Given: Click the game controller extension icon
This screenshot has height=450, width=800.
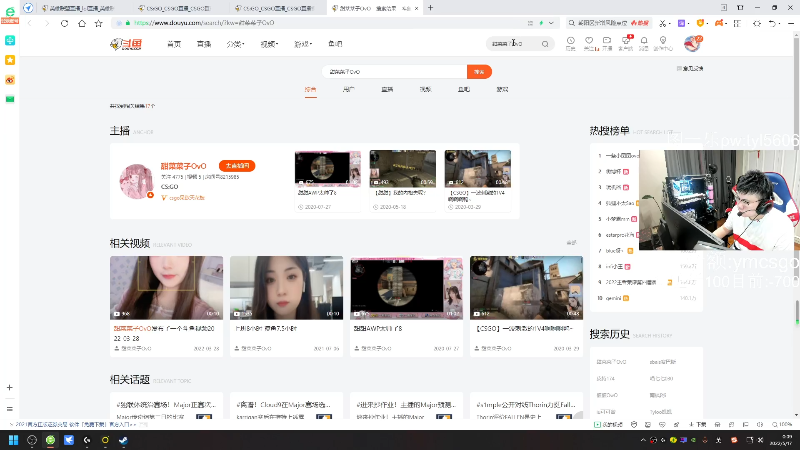Looking at the screenshot, I should click(719, 23).
